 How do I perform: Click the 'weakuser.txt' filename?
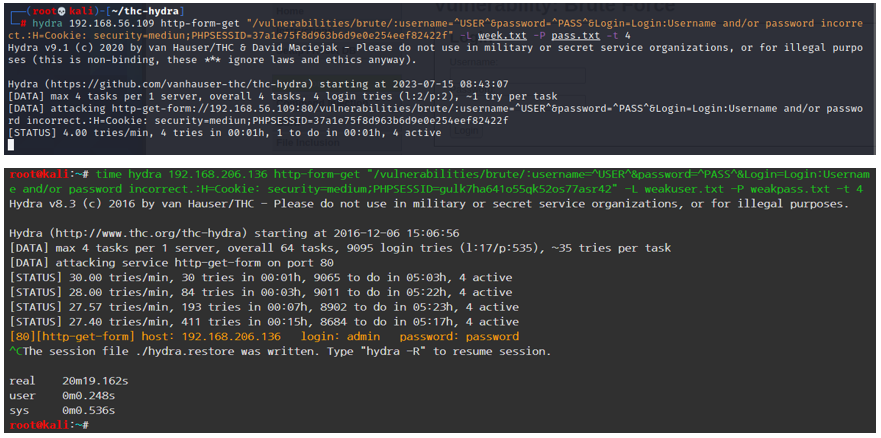[684, 189]
